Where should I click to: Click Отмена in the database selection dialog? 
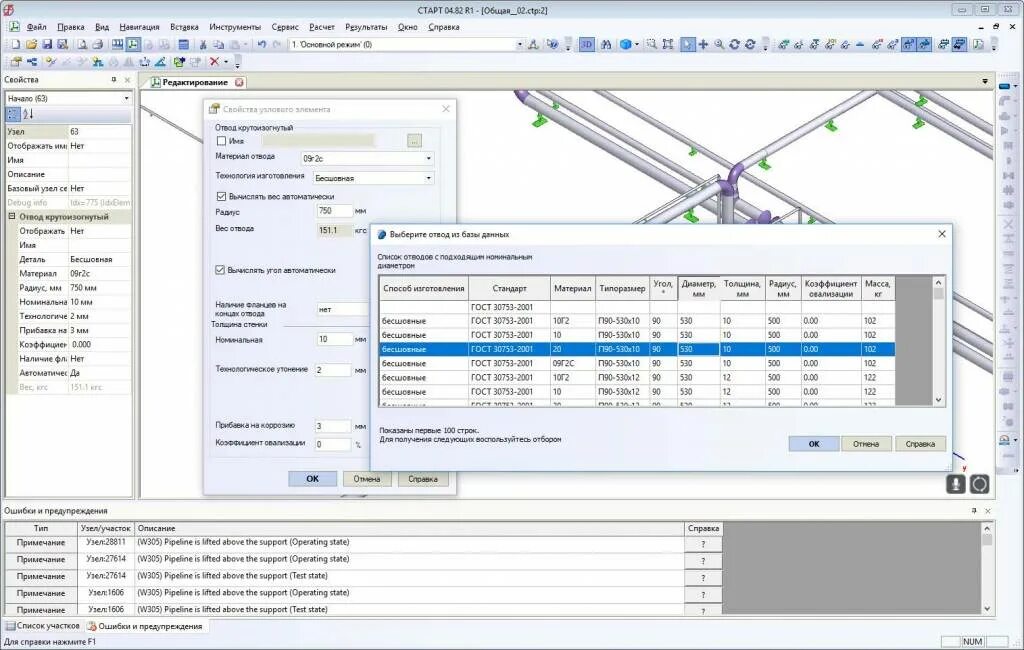(x=866, y=444)
